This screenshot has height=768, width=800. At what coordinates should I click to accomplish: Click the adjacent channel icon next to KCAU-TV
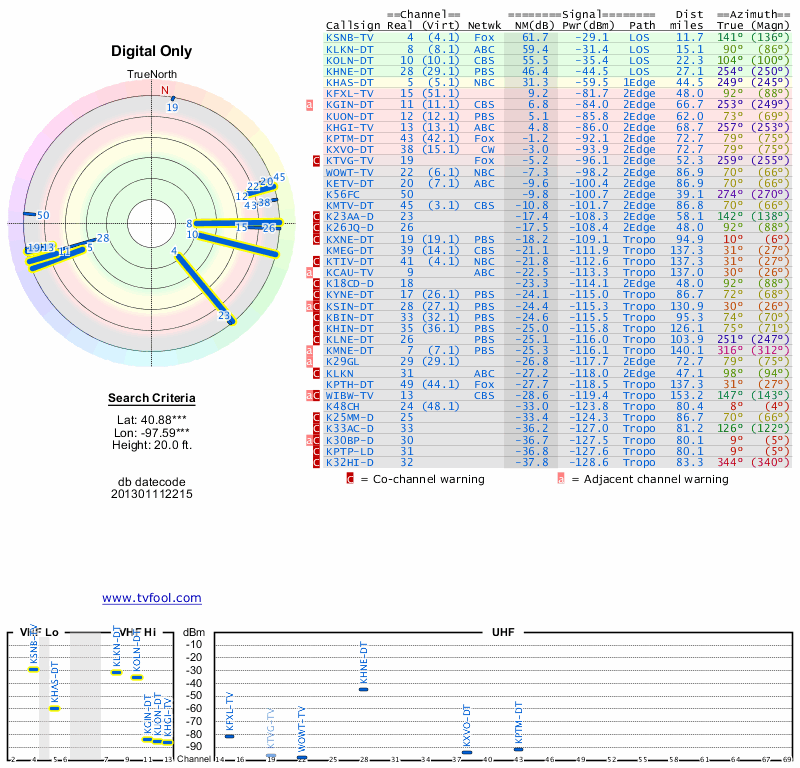pos(310,272)
